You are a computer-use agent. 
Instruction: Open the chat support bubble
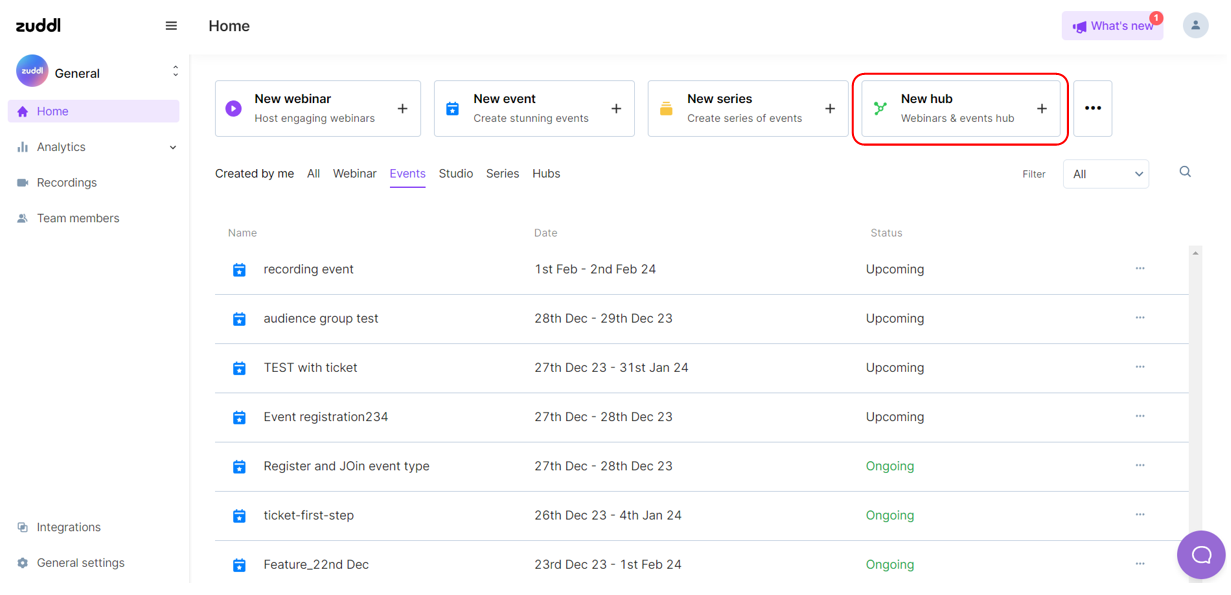point(1201,555)
